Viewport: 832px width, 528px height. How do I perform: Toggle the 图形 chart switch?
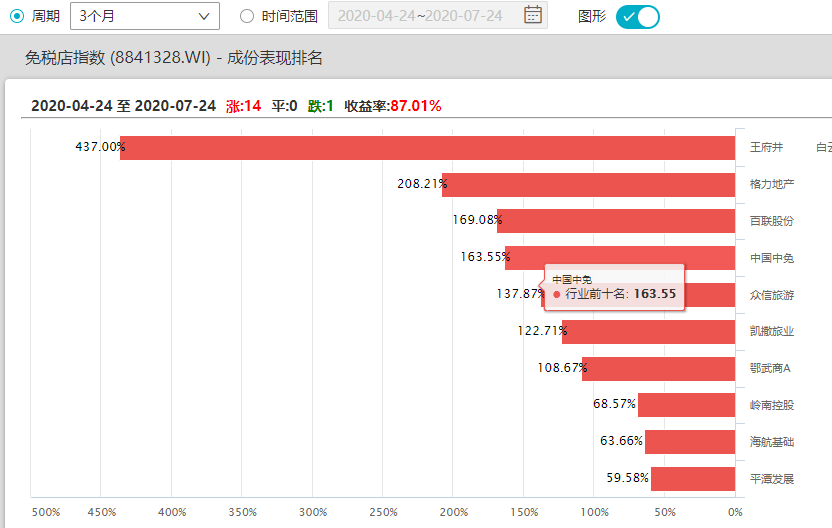pos(637,16)
